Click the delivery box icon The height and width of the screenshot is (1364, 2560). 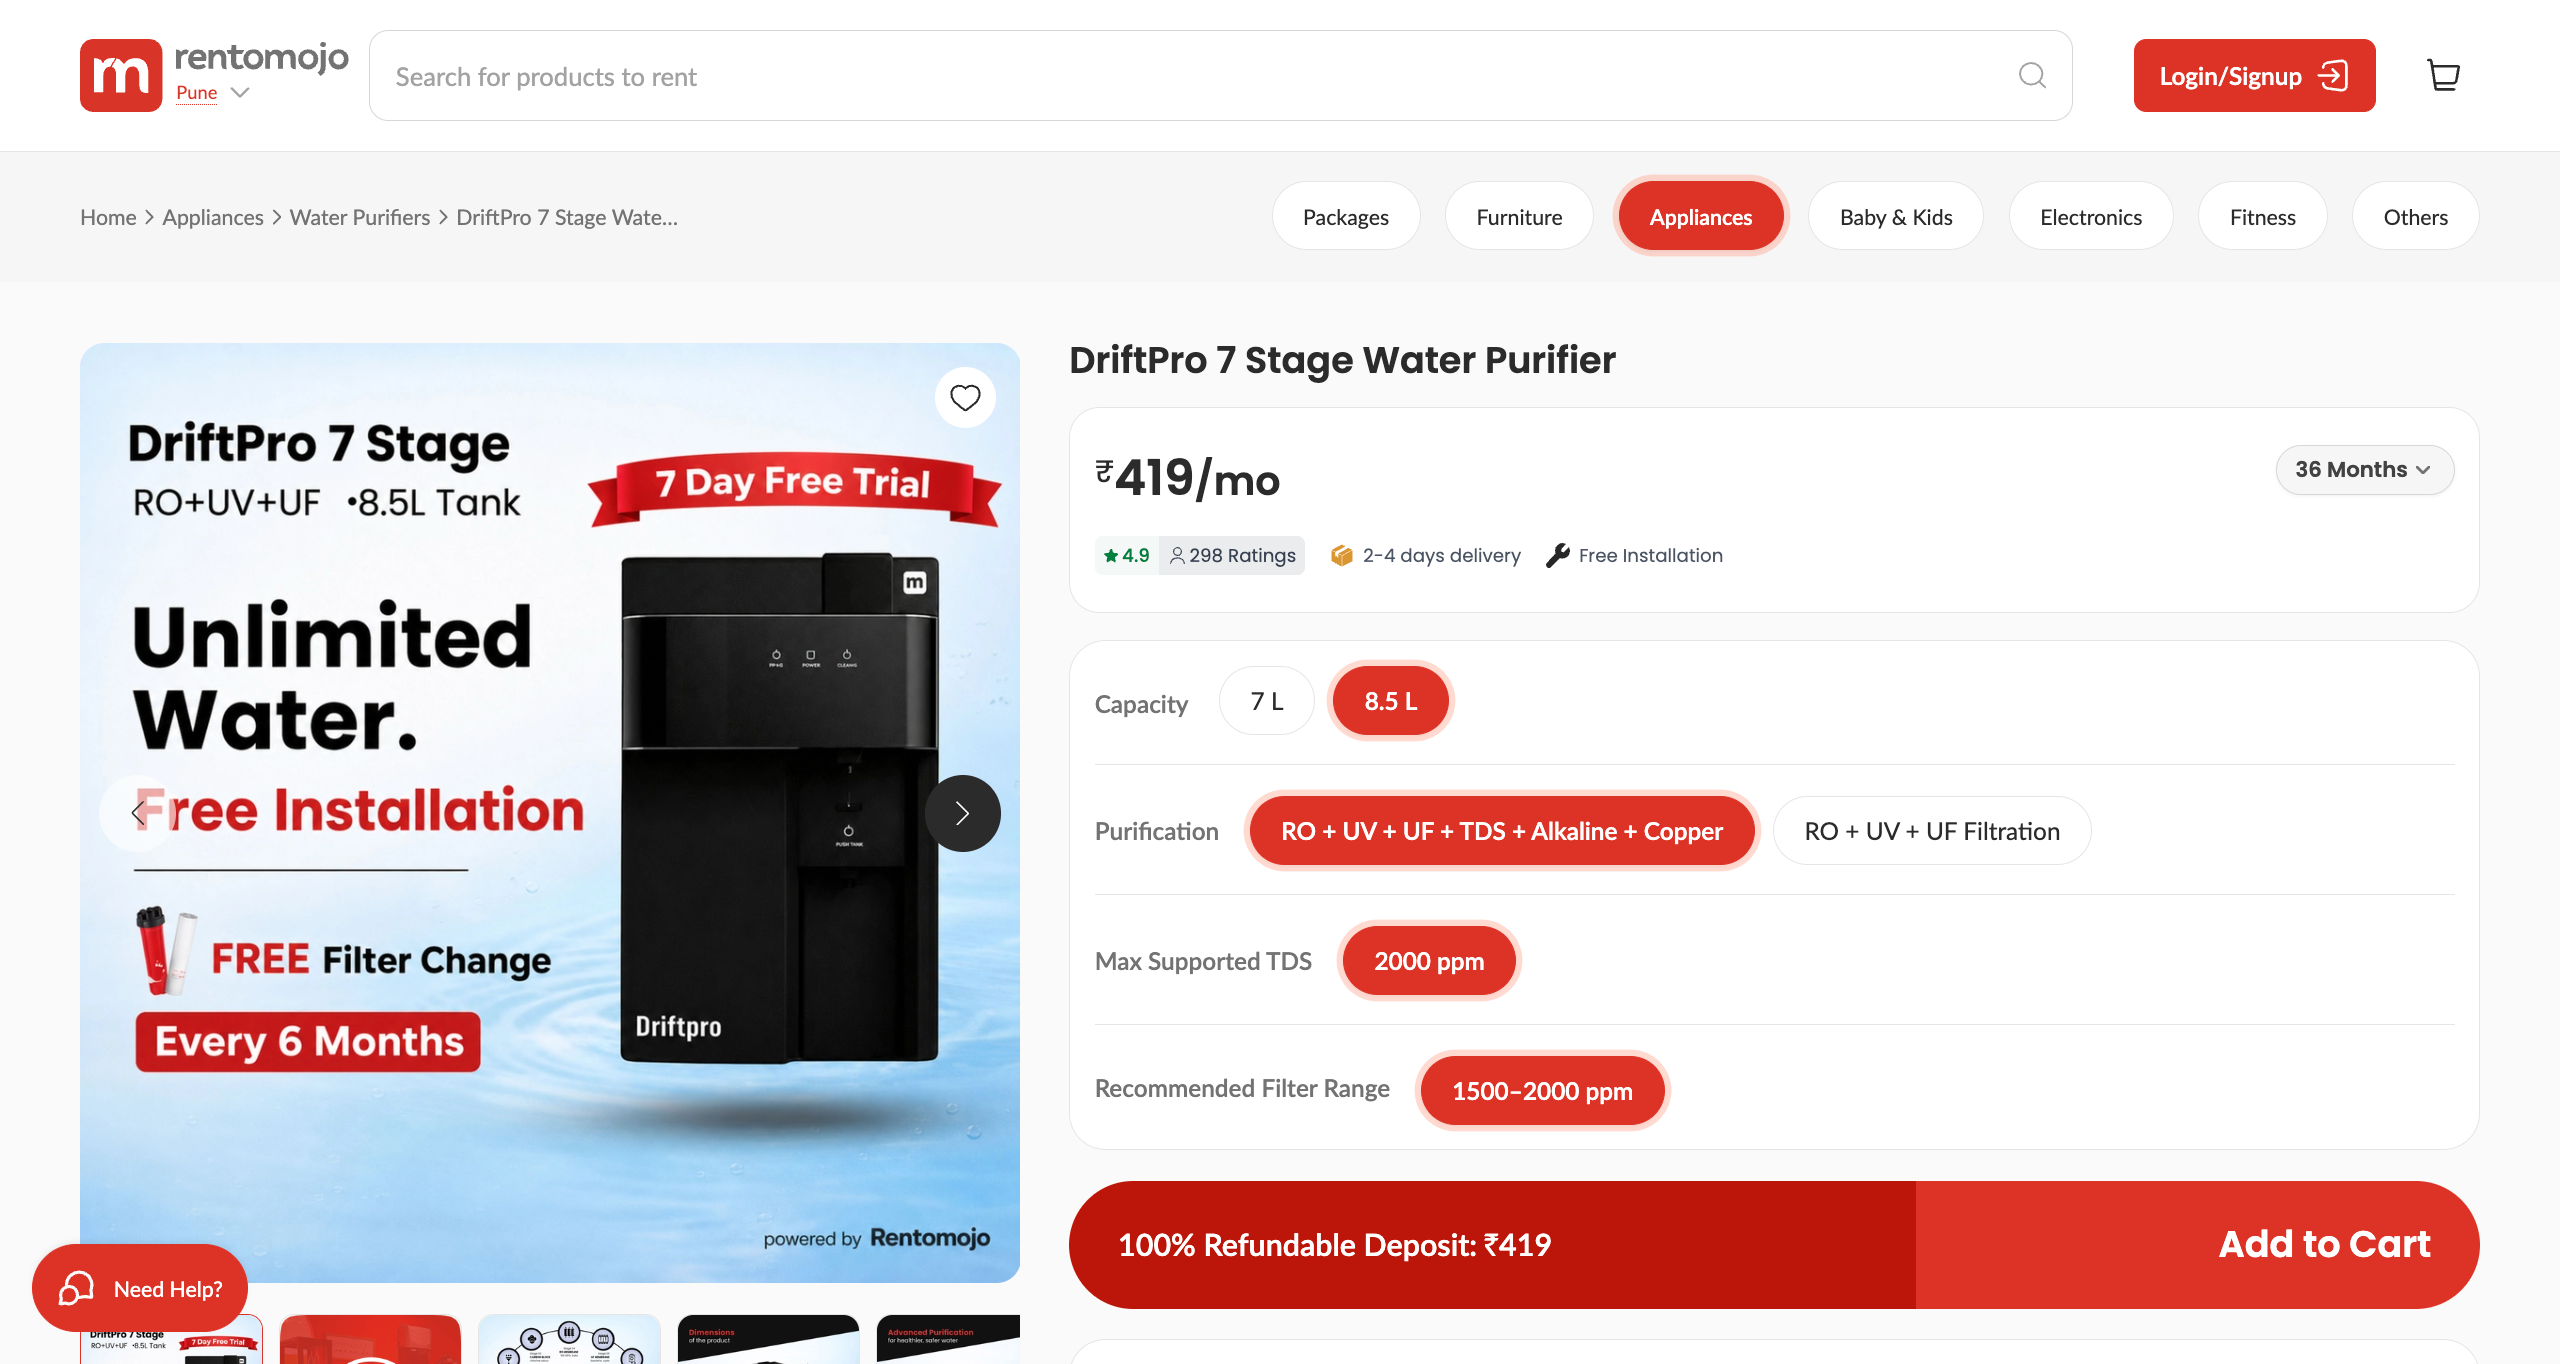tap(1342, 555)
